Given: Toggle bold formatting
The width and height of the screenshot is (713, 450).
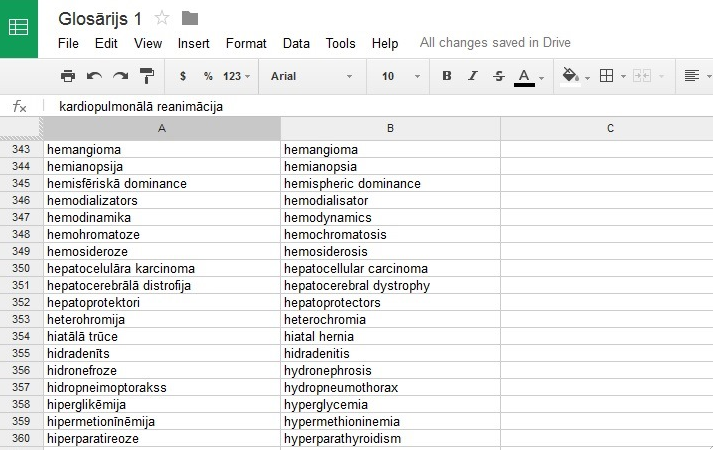Looking at the screenshot, I should [446, 76].
